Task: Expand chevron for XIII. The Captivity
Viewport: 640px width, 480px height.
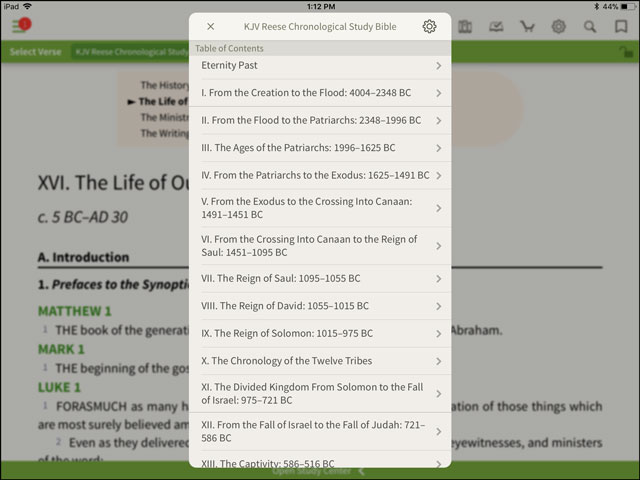Action: click(438, 464)
